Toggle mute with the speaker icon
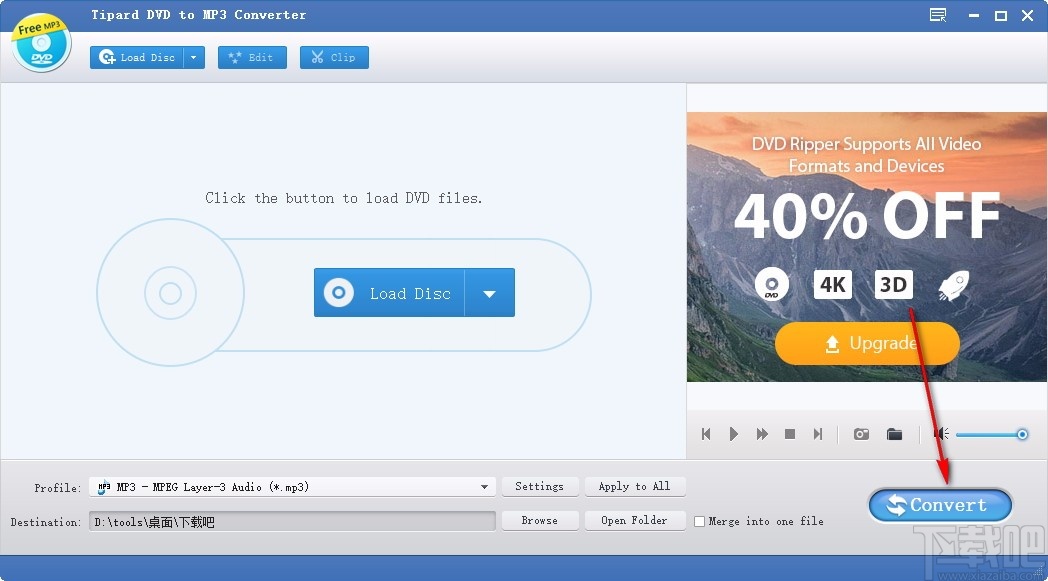1048x581 pixels. pos(940,434)
